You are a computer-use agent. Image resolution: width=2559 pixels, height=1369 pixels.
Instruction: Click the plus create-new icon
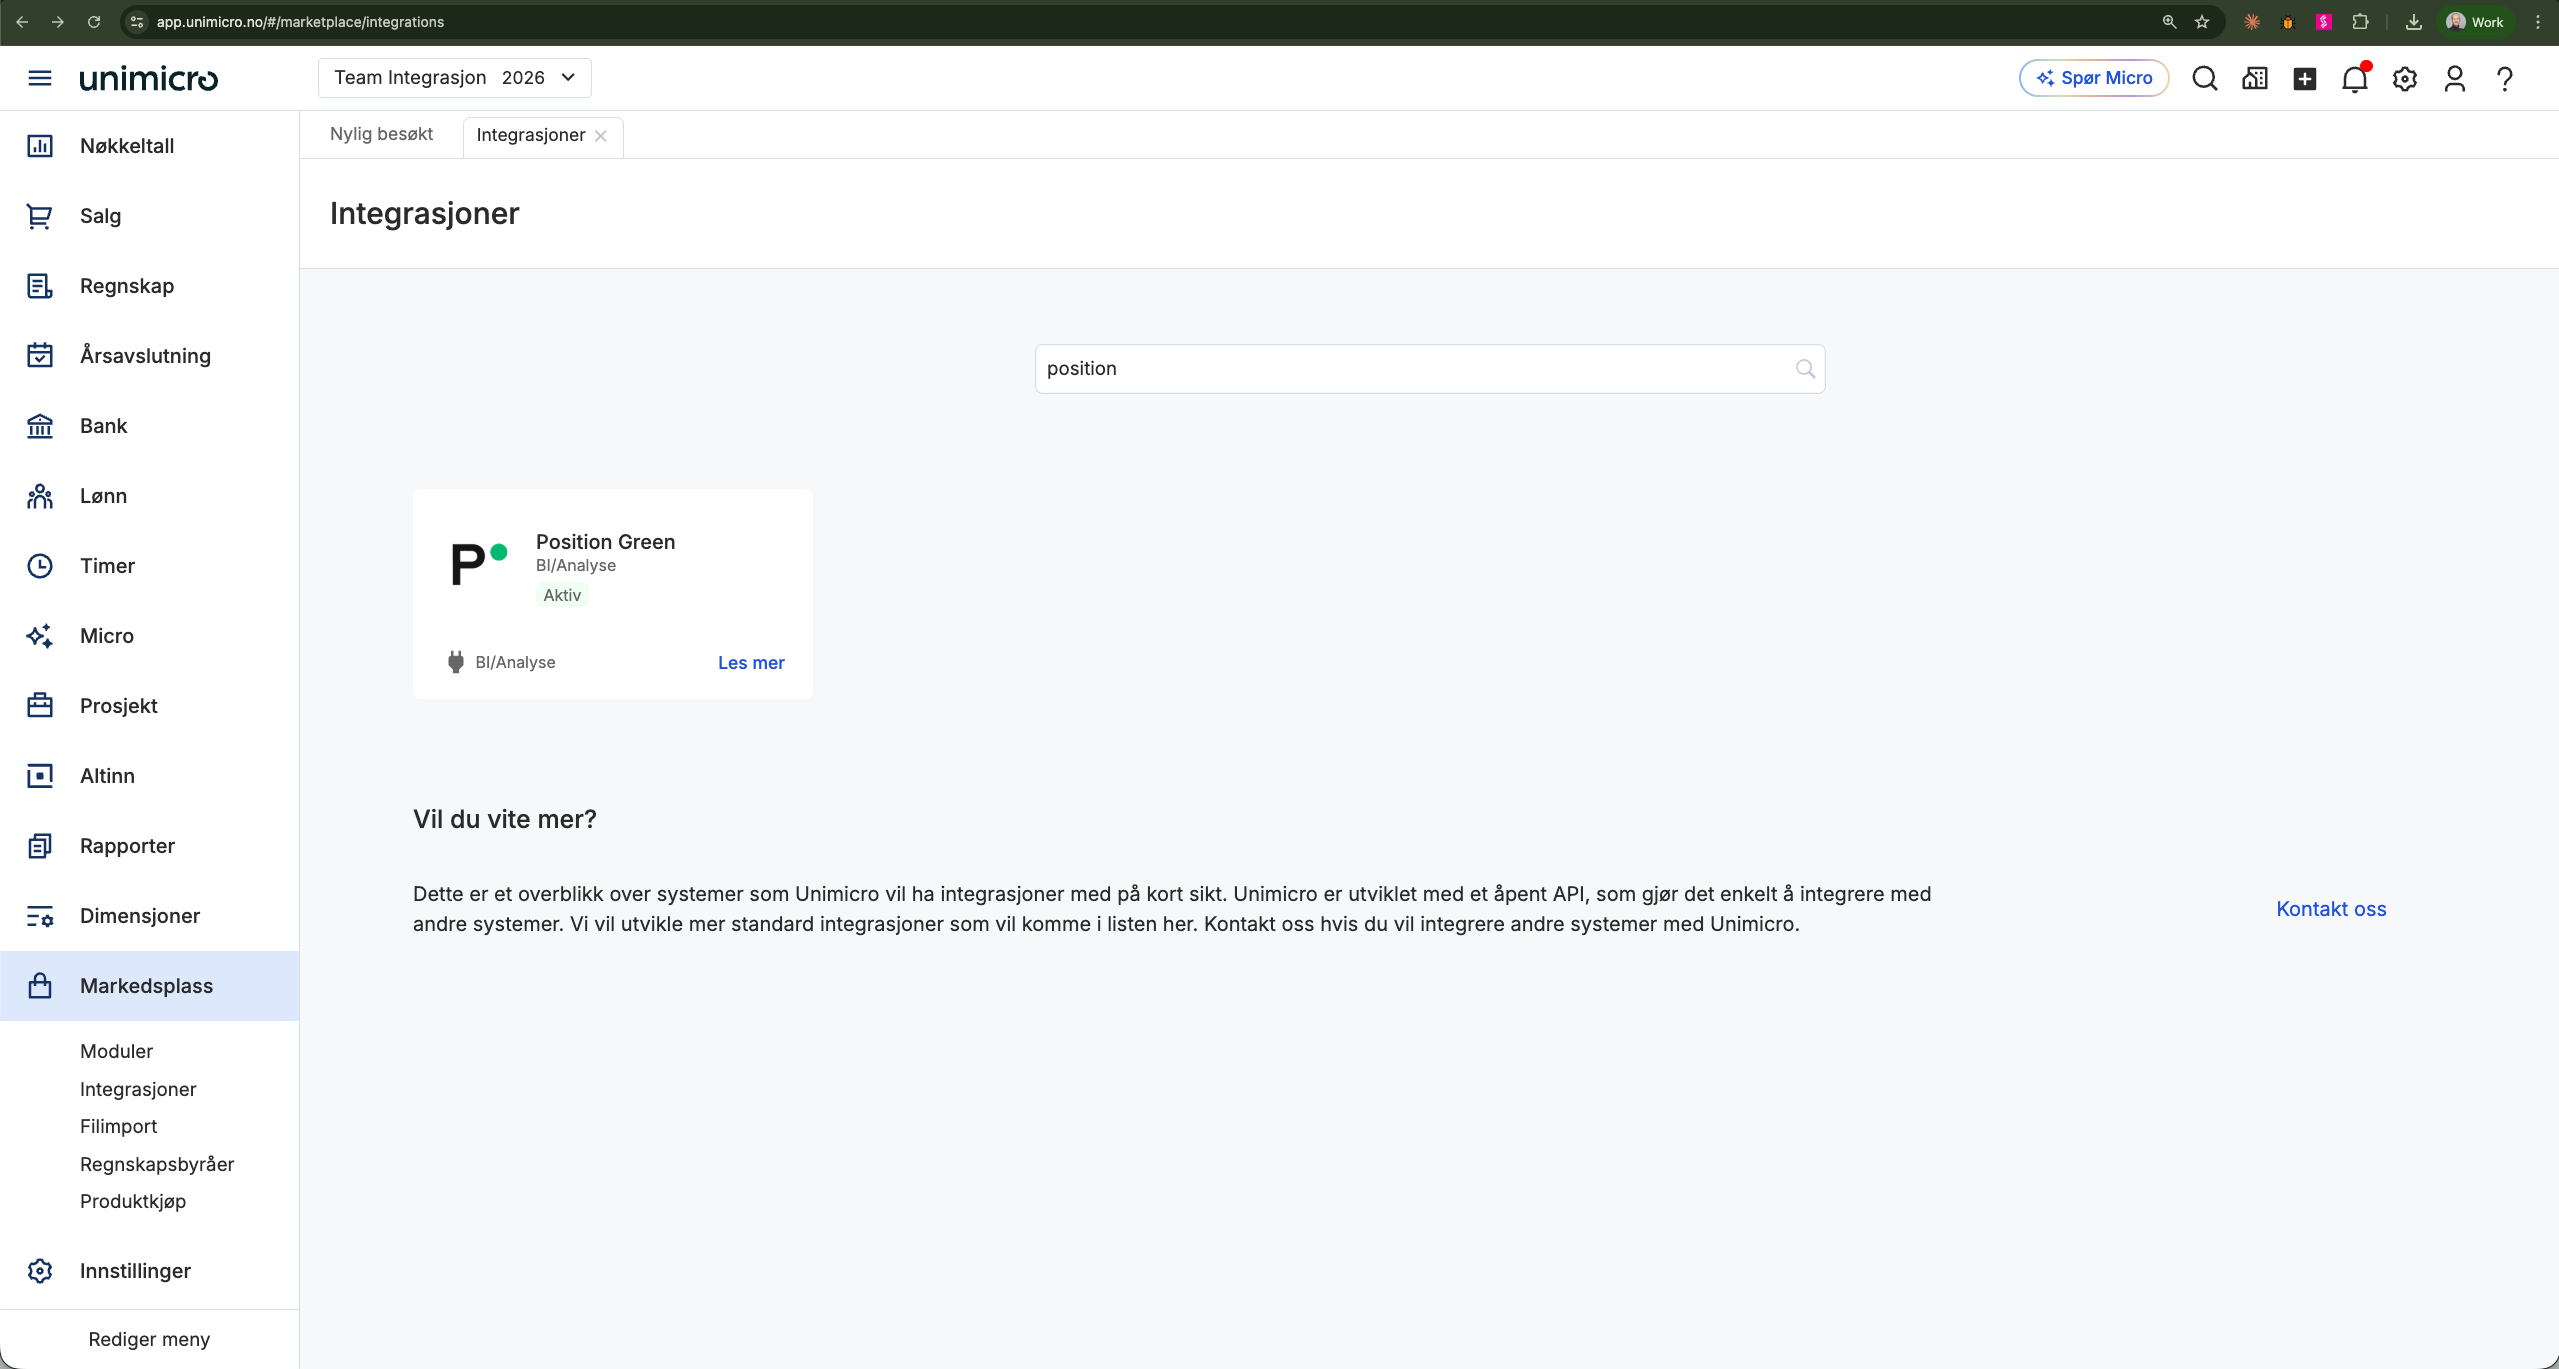tap(2305, 78)
